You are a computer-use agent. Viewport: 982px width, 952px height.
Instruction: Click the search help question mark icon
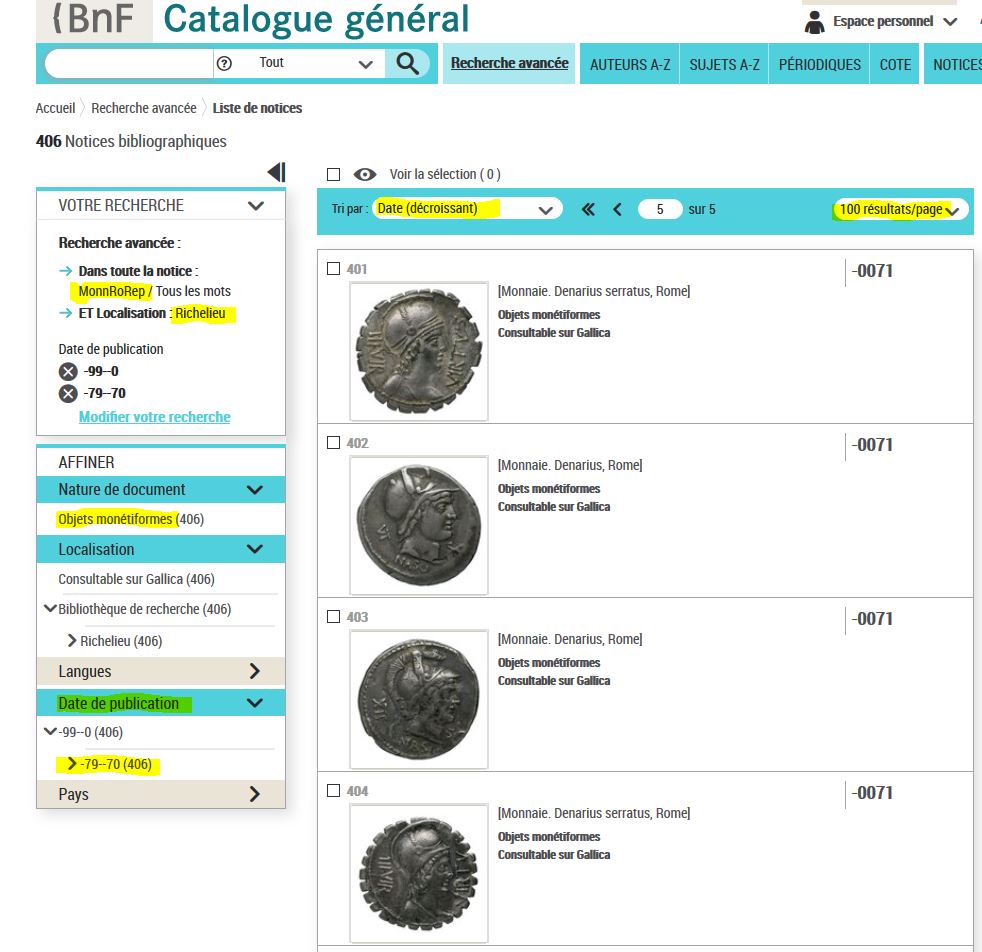click(x=224, y=64)
